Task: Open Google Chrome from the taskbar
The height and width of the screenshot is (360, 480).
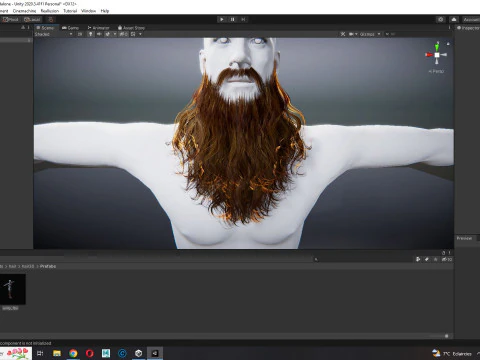Action: pos(73,353)
